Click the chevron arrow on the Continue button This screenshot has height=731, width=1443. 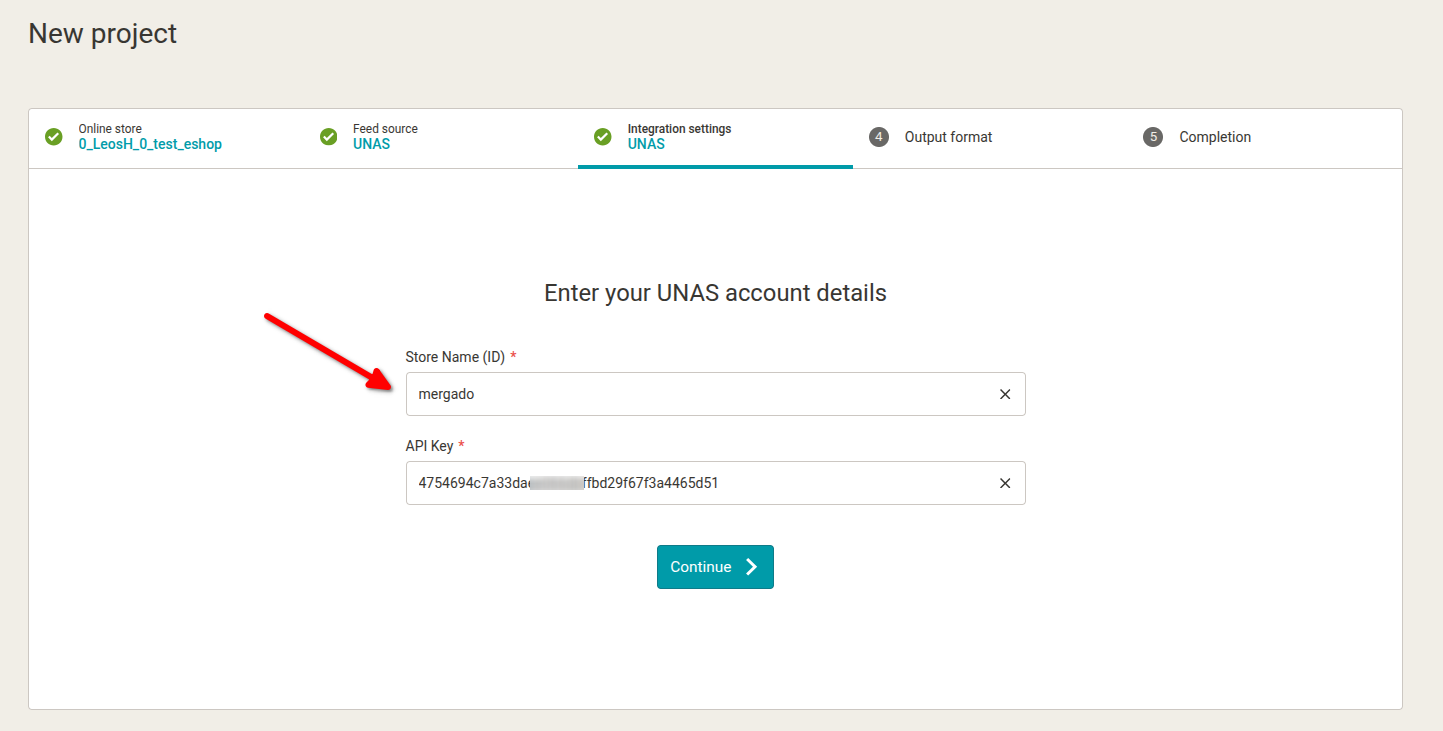pyautogui.click(x=752, y=567)
